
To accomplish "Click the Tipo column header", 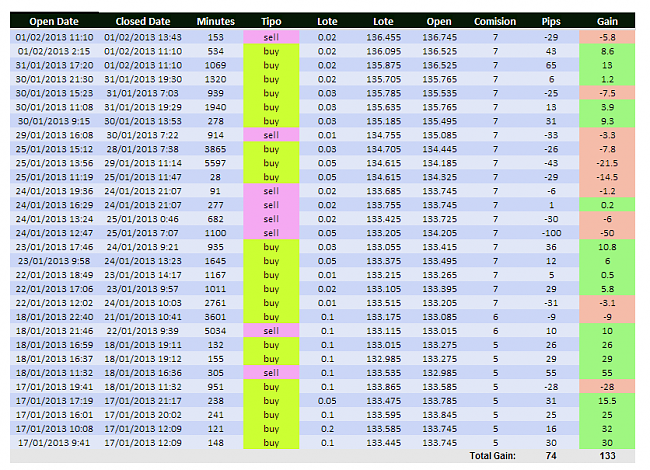I will point(271,20).
